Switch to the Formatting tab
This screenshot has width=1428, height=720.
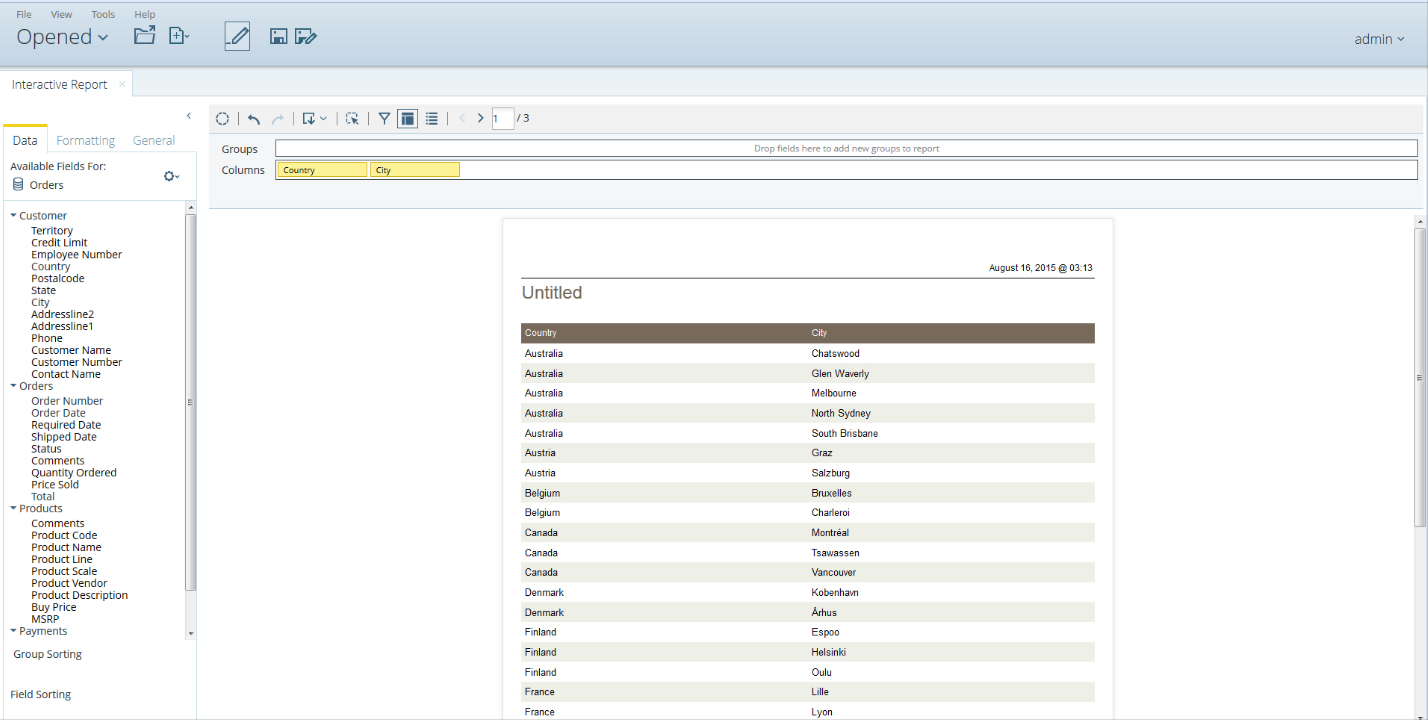tap(86, 141)
